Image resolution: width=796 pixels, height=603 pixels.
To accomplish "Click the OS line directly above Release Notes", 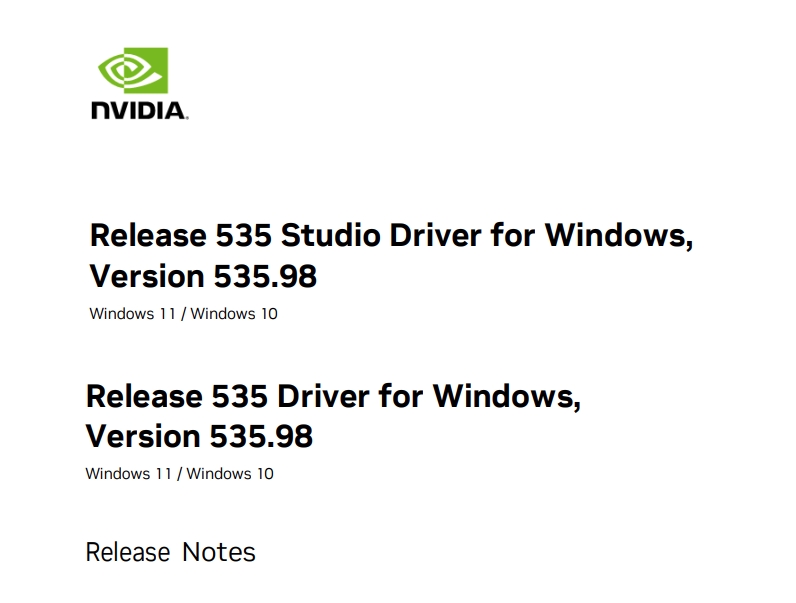I will click(179, 474).
